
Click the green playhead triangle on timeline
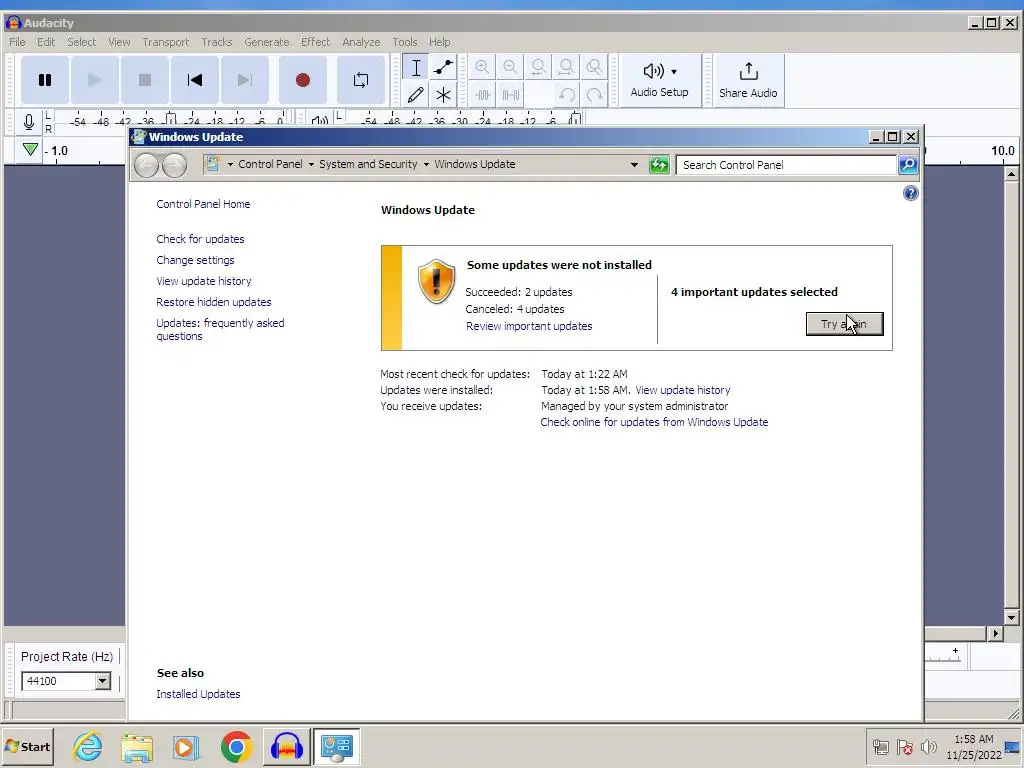click(30, 150)
